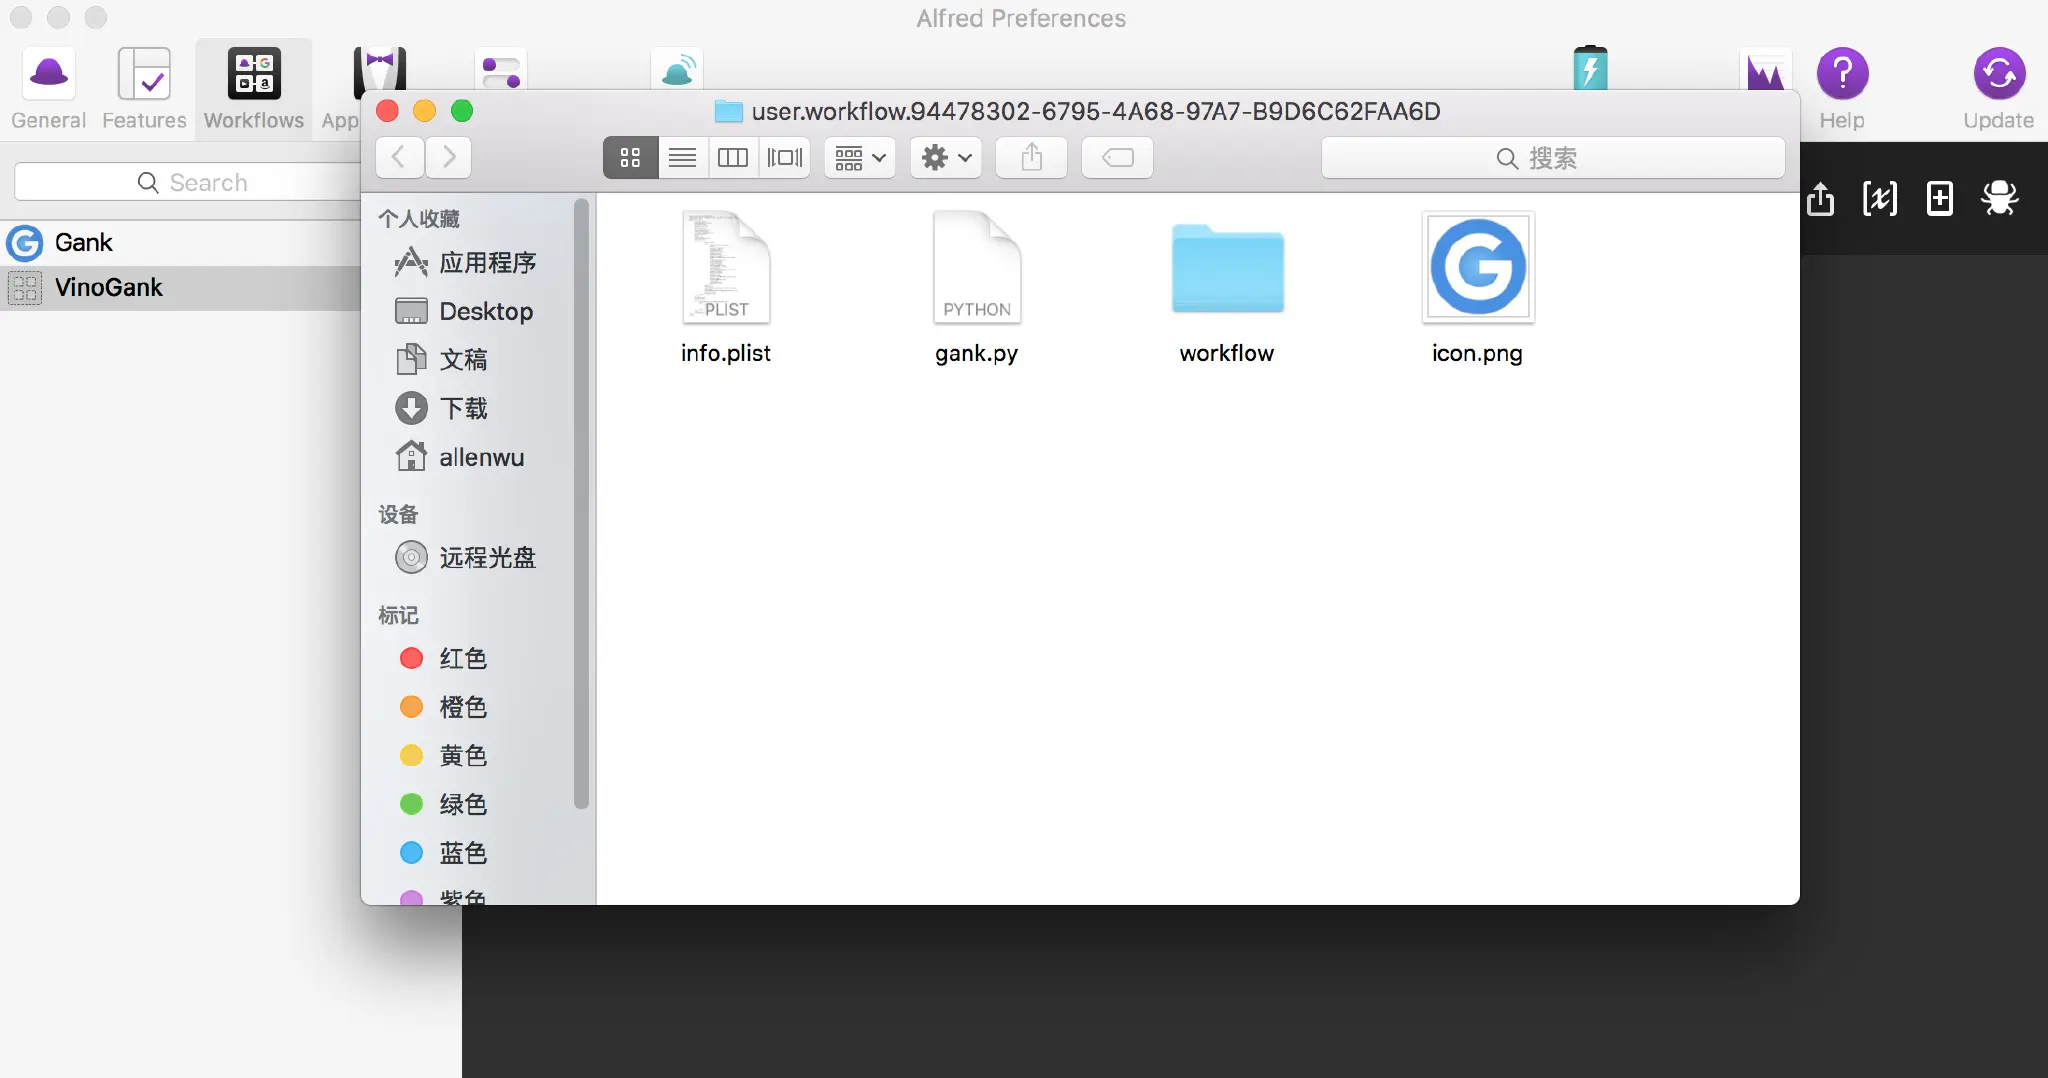Click the 设备 sidebar section header
Screen dimensions: 2048x1078
tap(398, 514)
